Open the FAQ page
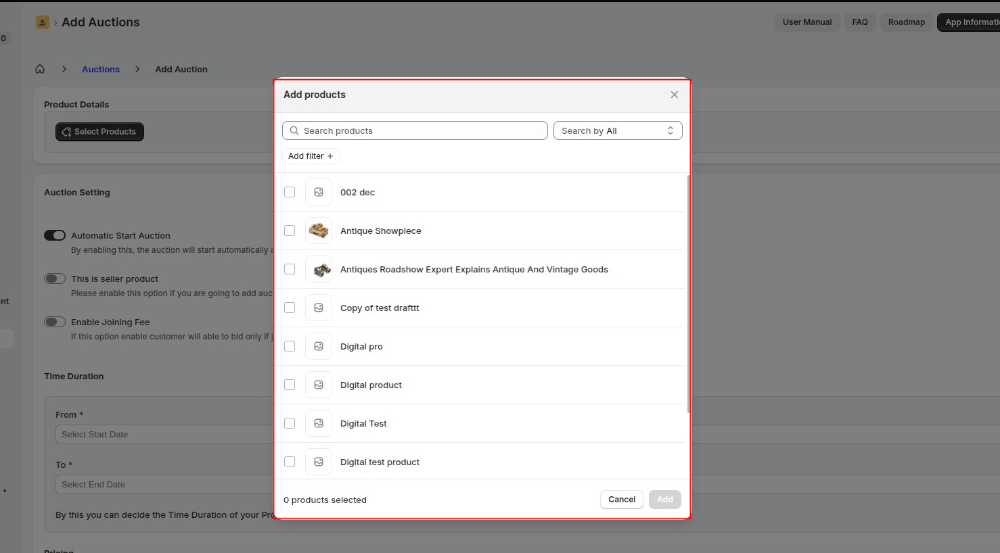Screen dimensions: 1000x553 point(860,22)
